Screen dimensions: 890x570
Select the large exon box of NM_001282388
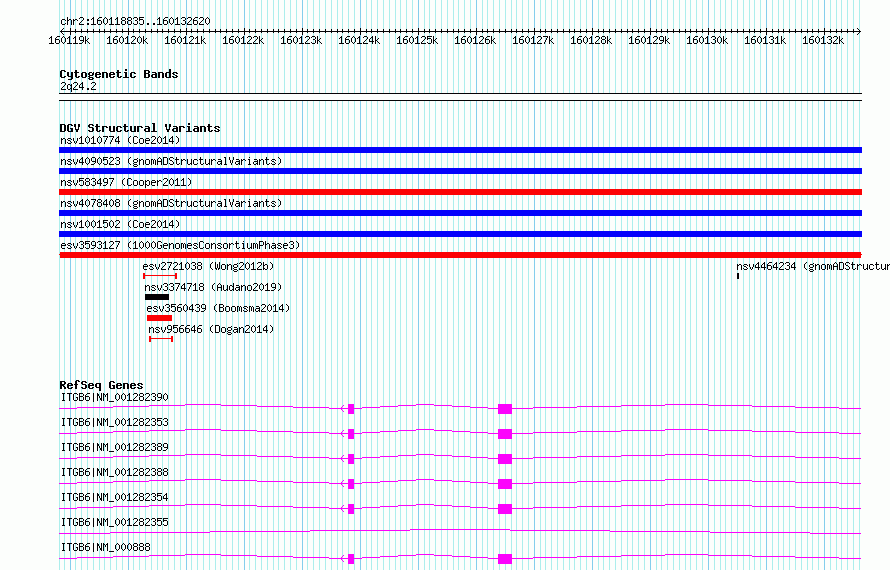tap(505, 484)
